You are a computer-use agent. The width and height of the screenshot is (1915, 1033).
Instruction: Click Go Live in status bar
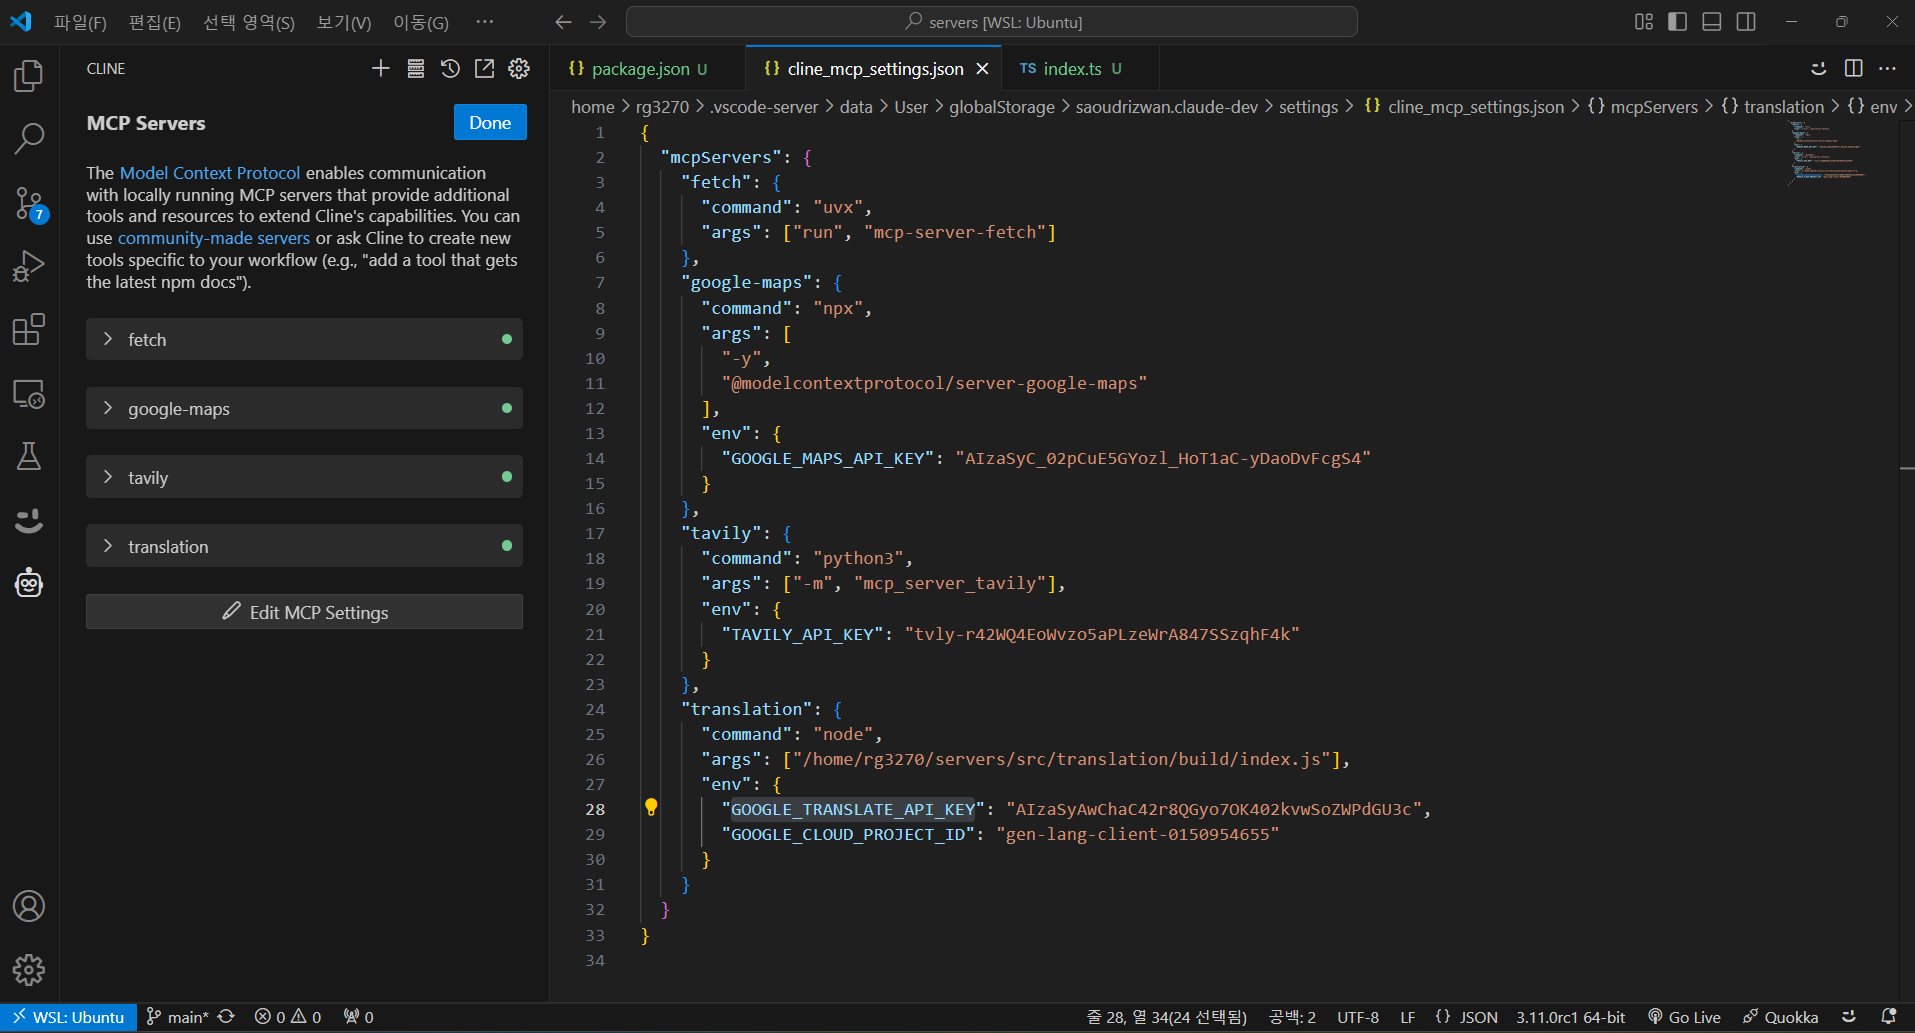(1684, 1017)
